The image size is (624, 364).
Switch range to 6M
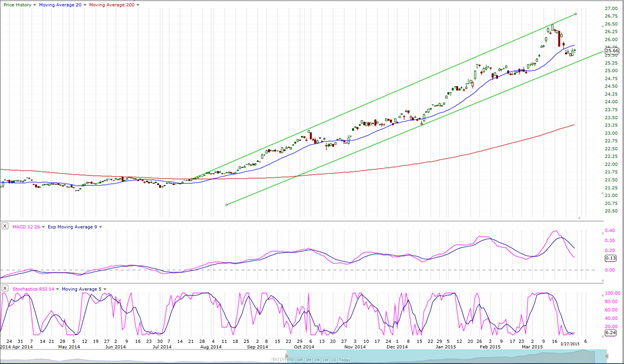[300, 360]
